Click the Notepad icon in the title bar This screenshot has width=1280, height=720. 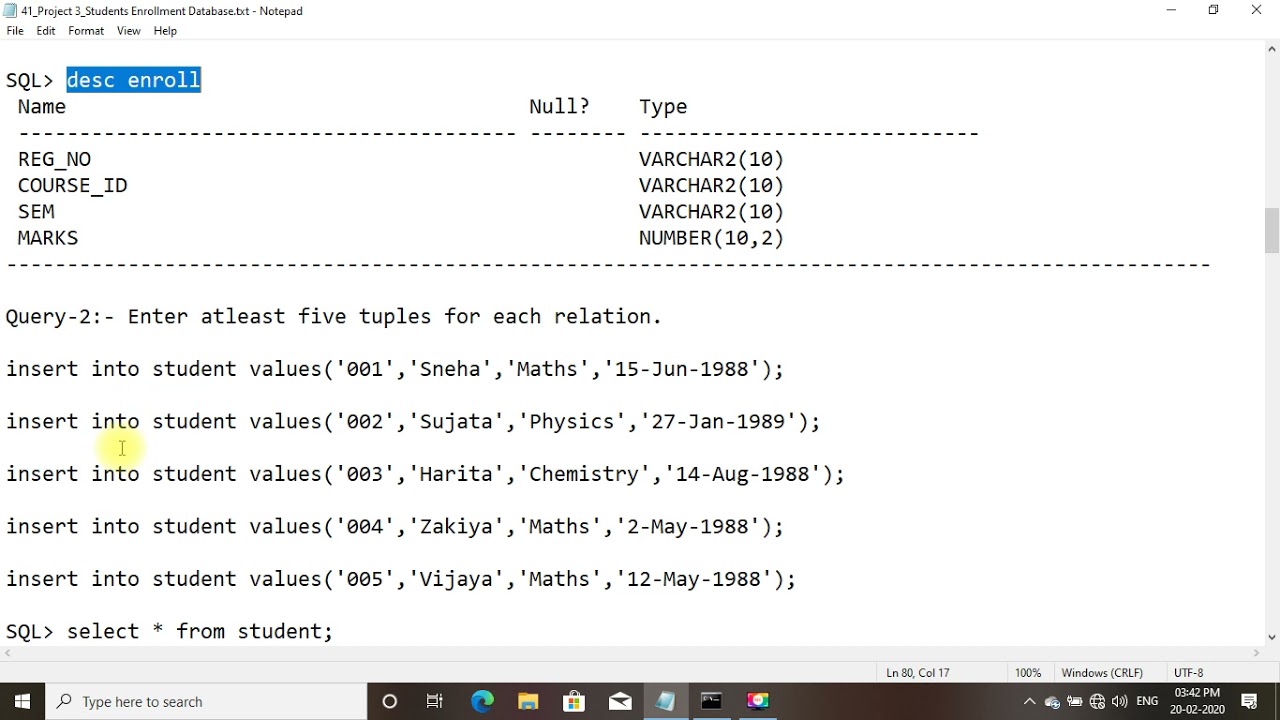click(10, 10)
